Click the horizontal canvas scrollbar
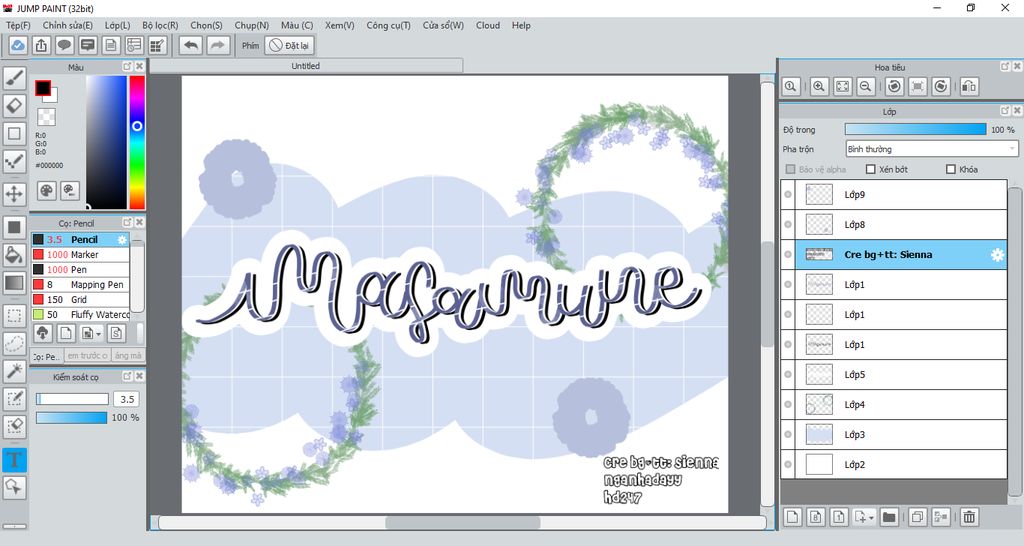Screen dimensions: 1024x546 462,522
